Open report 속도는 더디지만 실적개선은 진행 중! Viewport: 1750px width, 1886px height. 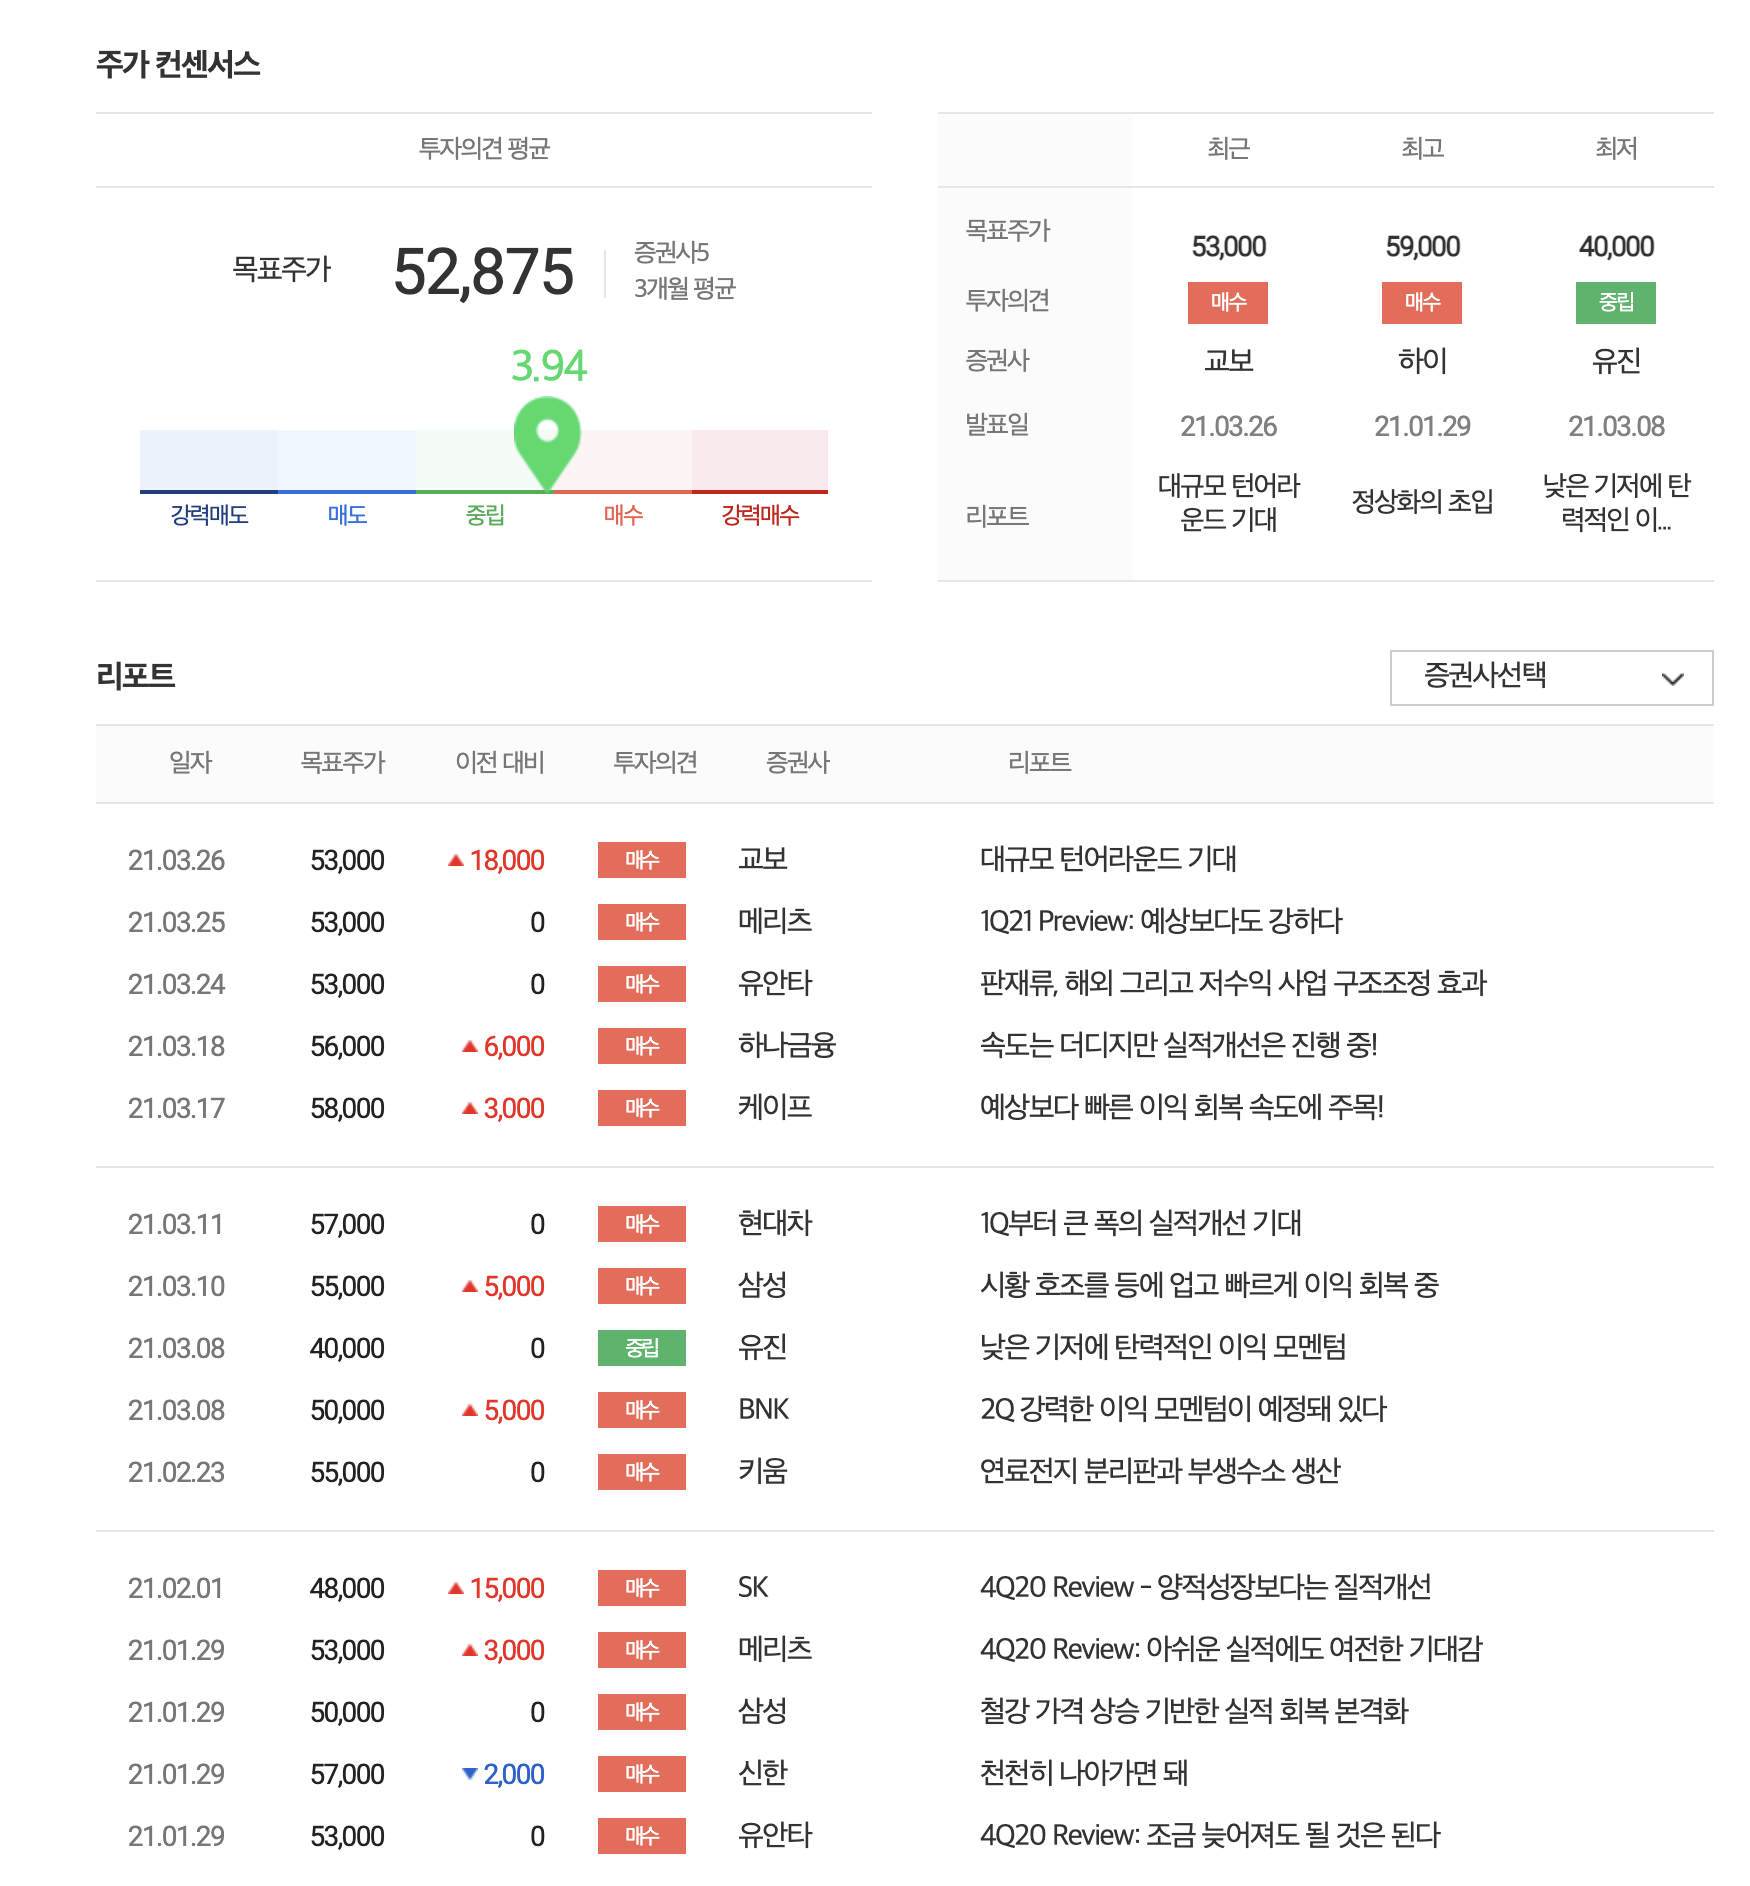pyautogui.click(x=1179, y=1045)
